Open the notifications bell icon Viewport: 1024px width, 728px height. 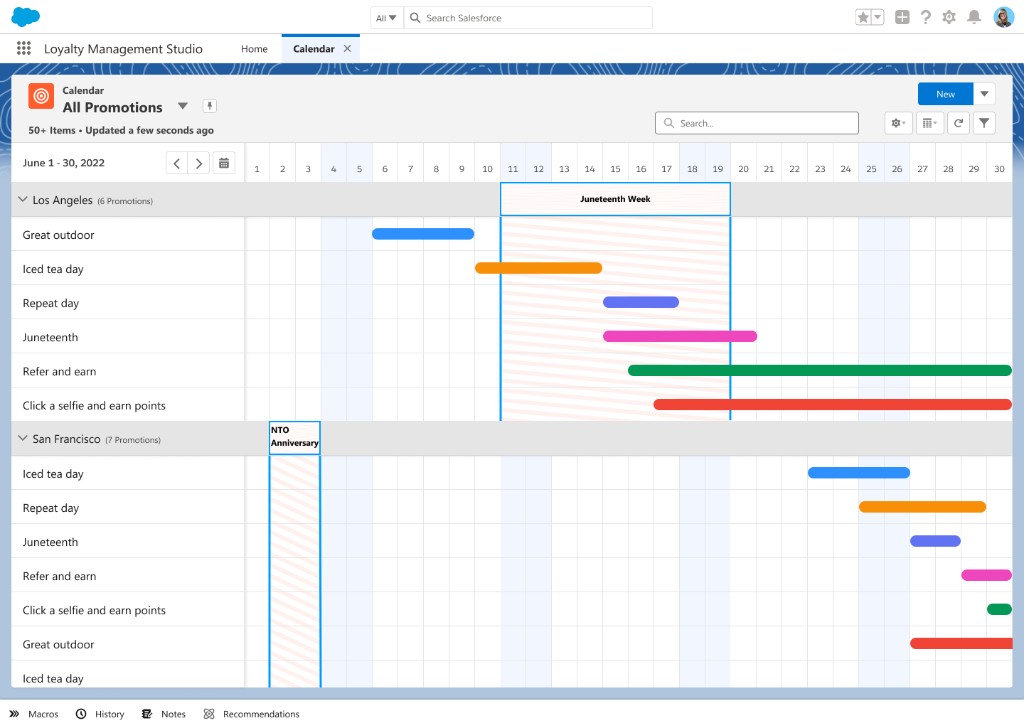pyautogui.click(x=974, y=18)
